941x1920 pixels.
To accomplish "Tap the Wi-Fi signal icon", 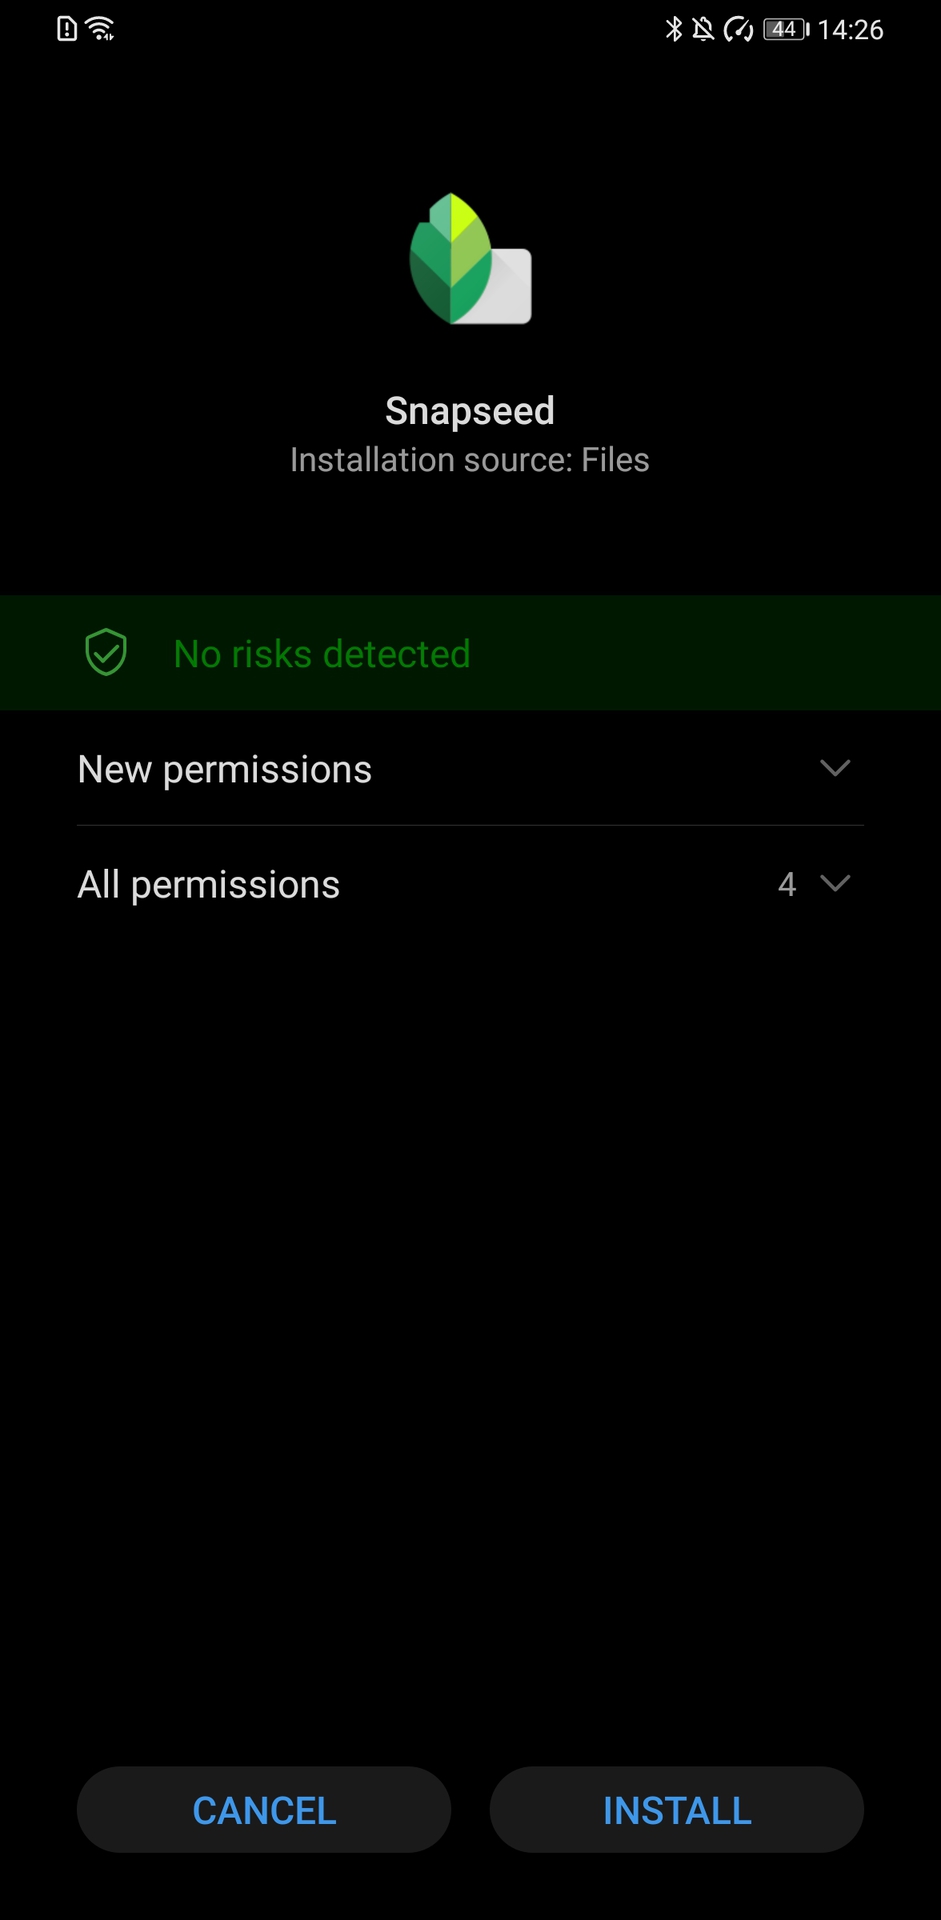I will pyautogui.click(x=101, y=29).
